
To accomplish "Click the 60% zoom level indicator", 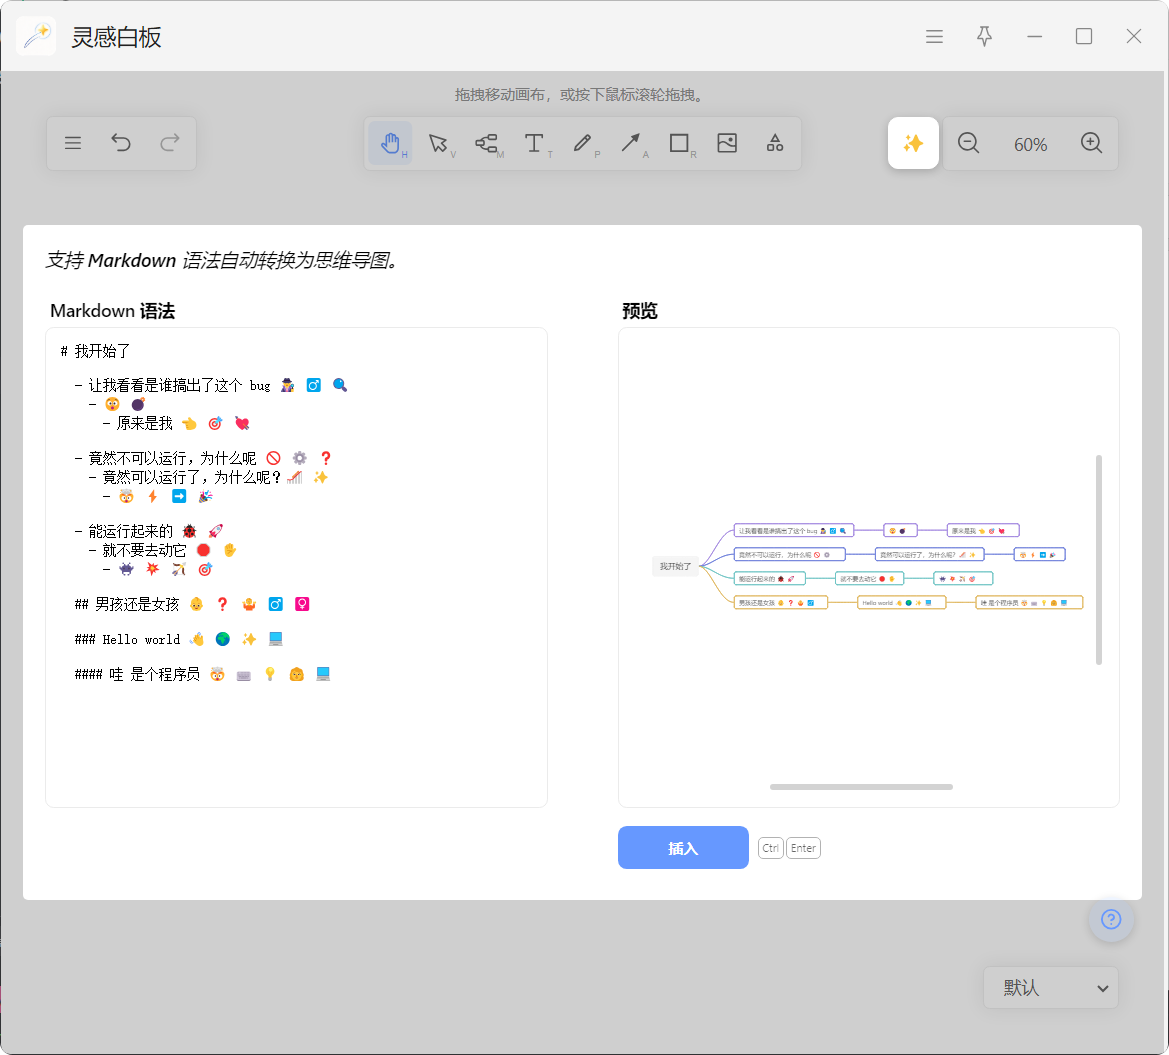I will click(x=1030, y=145).
